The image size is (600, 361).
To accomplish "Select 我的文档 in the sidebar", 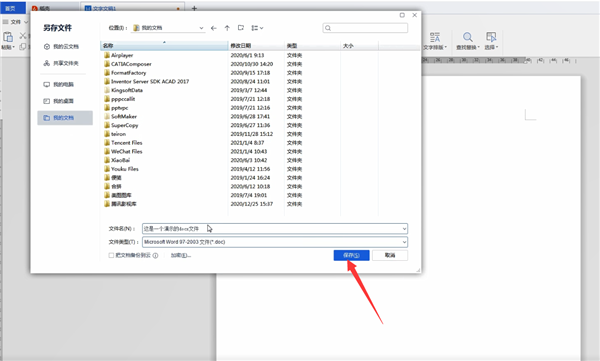I will coord(65,118).
